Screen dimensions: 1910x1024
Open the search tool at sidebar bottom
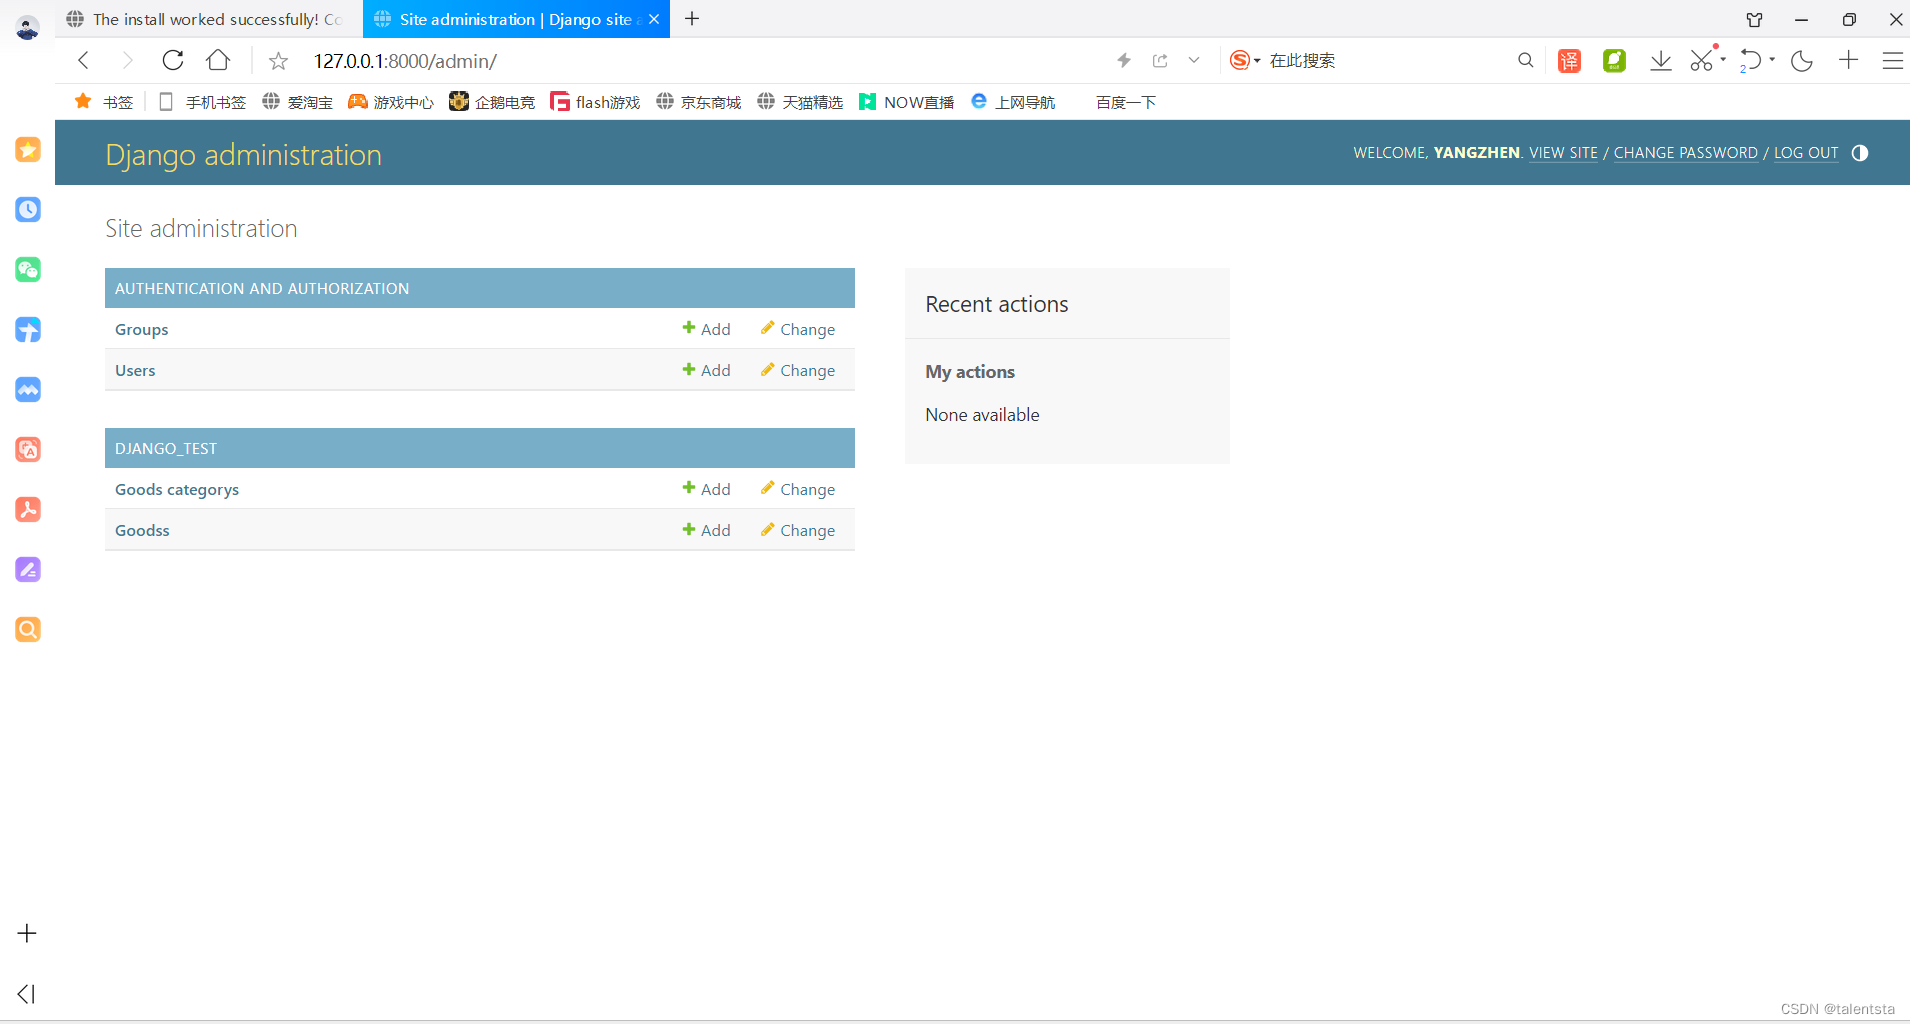(27, 629)
